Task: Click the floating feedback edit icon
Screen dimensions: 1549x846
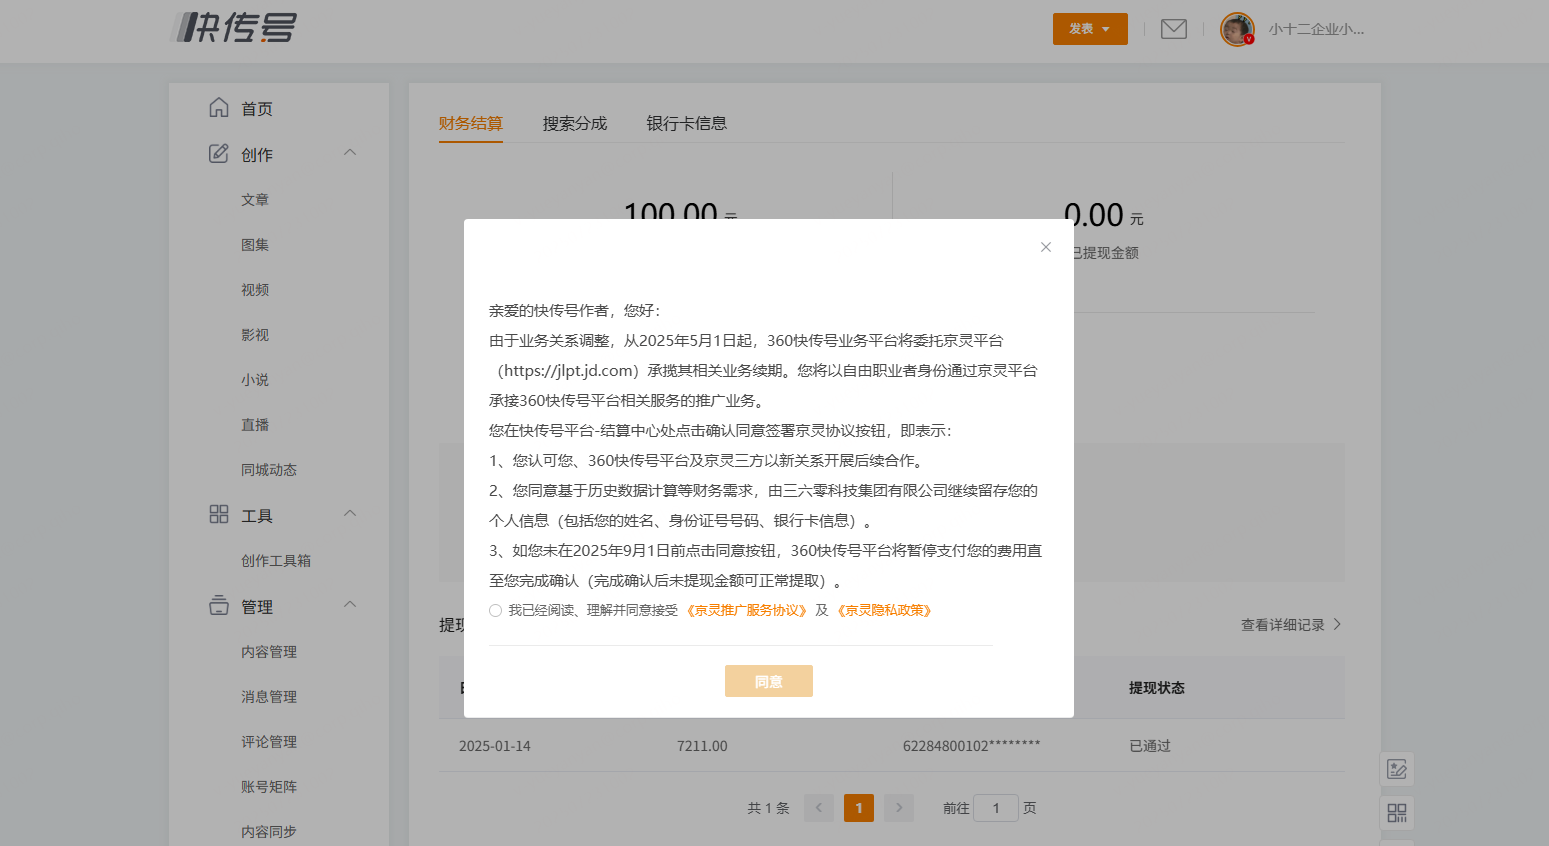Action: tap(1397, 769)
